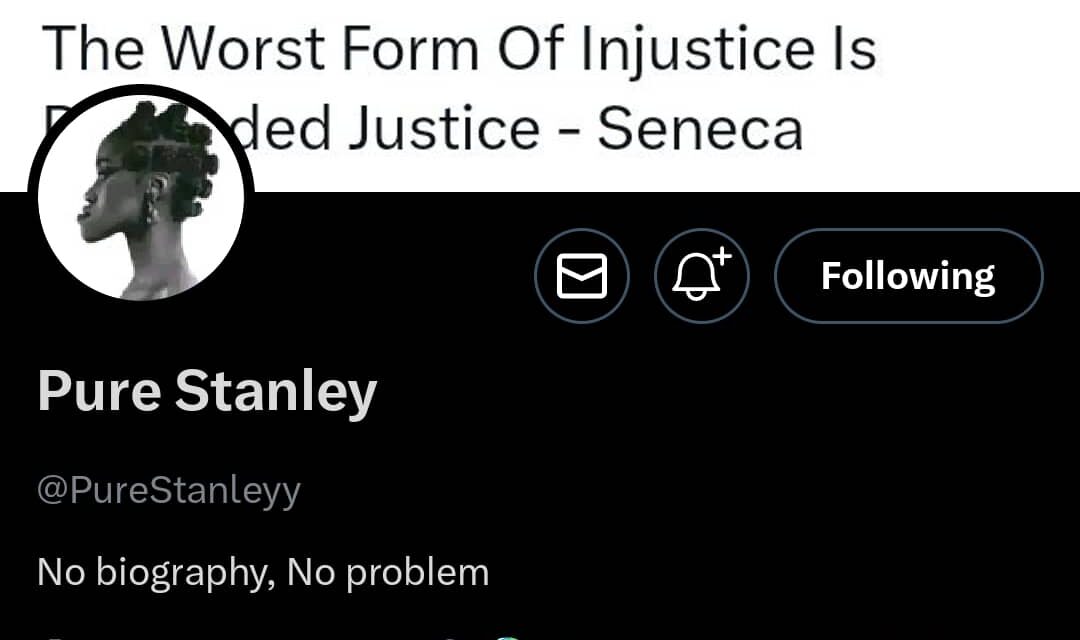Click "Stanley" in the profile display name
This screenshot has width=1080, height=640.
click(276, 392)
